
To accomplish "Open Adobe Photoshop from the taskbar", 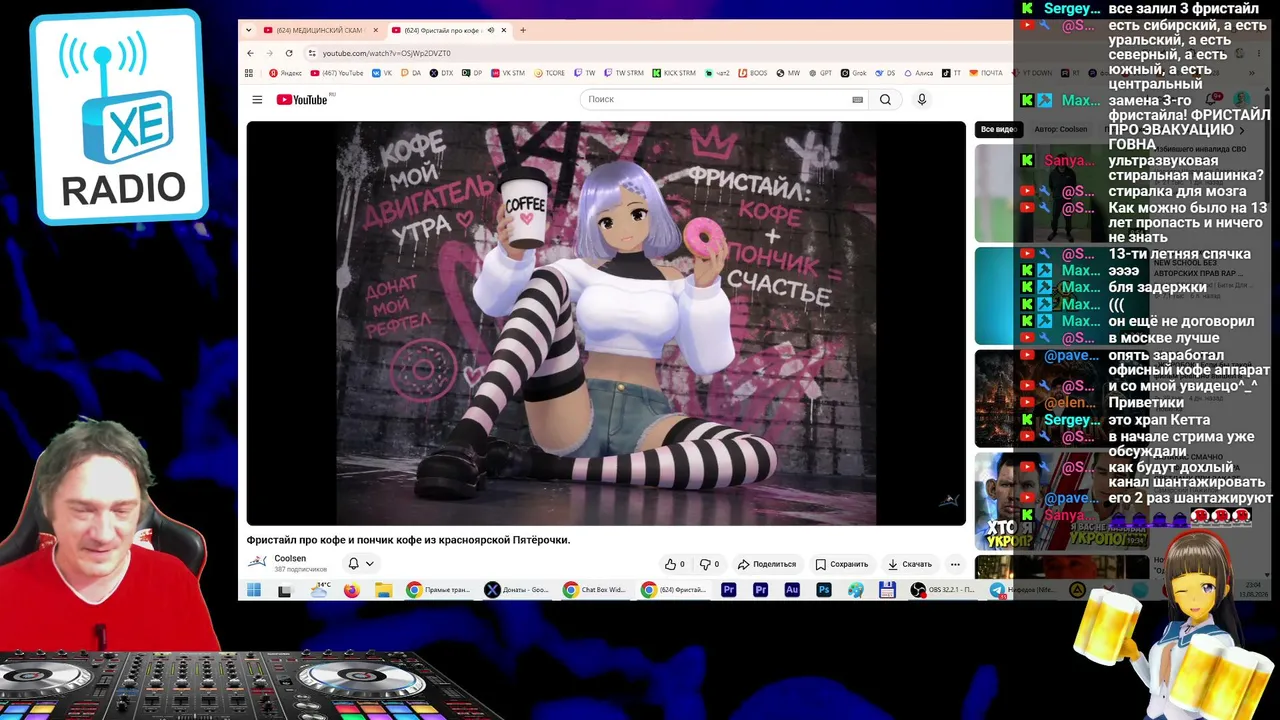I will [824, 590].
